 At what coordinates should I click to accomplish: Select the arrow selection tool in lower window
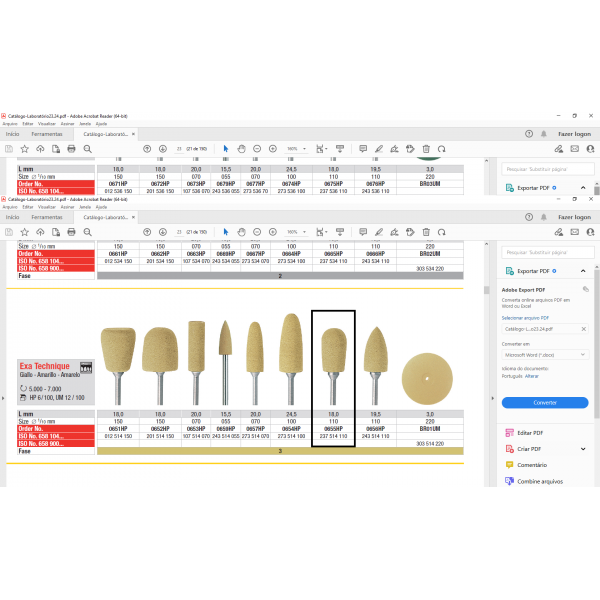[225, 232]
